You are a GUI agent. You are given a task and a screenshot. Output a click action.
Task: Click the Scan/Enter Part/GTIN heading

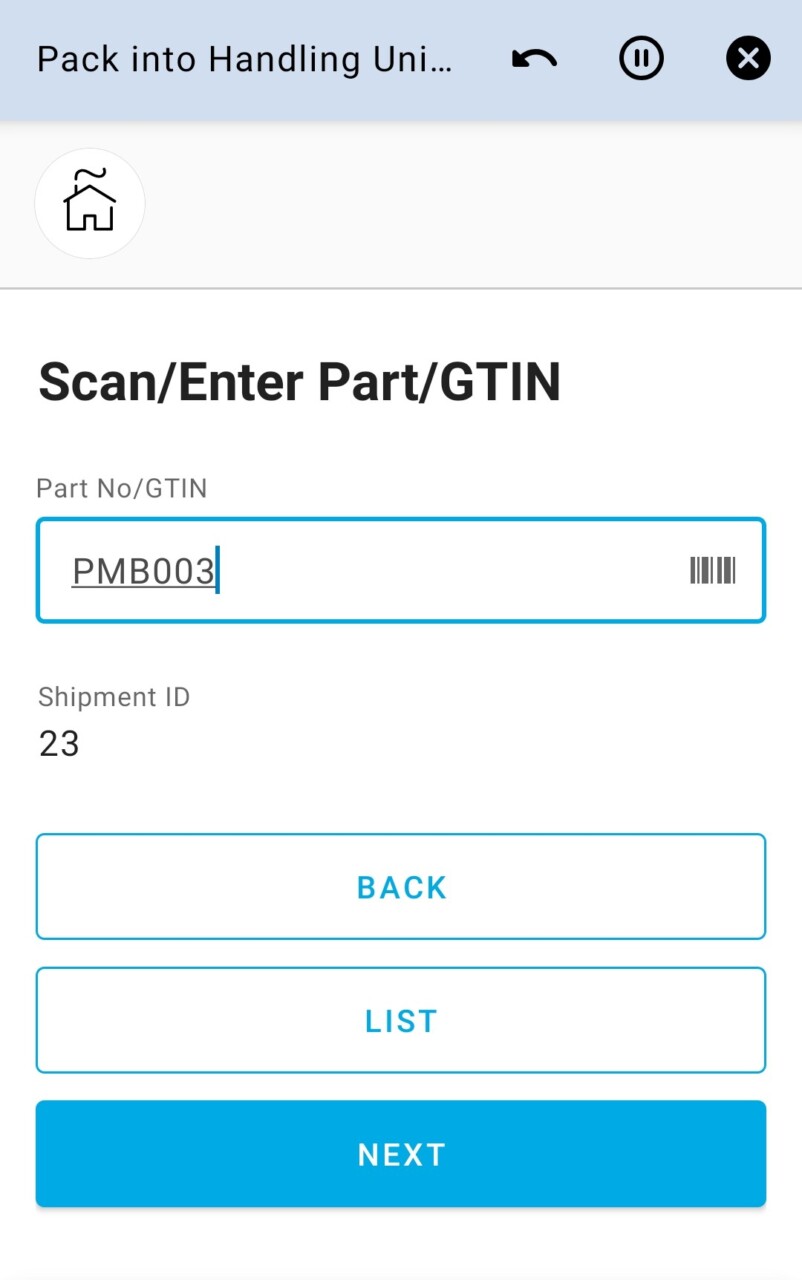click(299, 383)
